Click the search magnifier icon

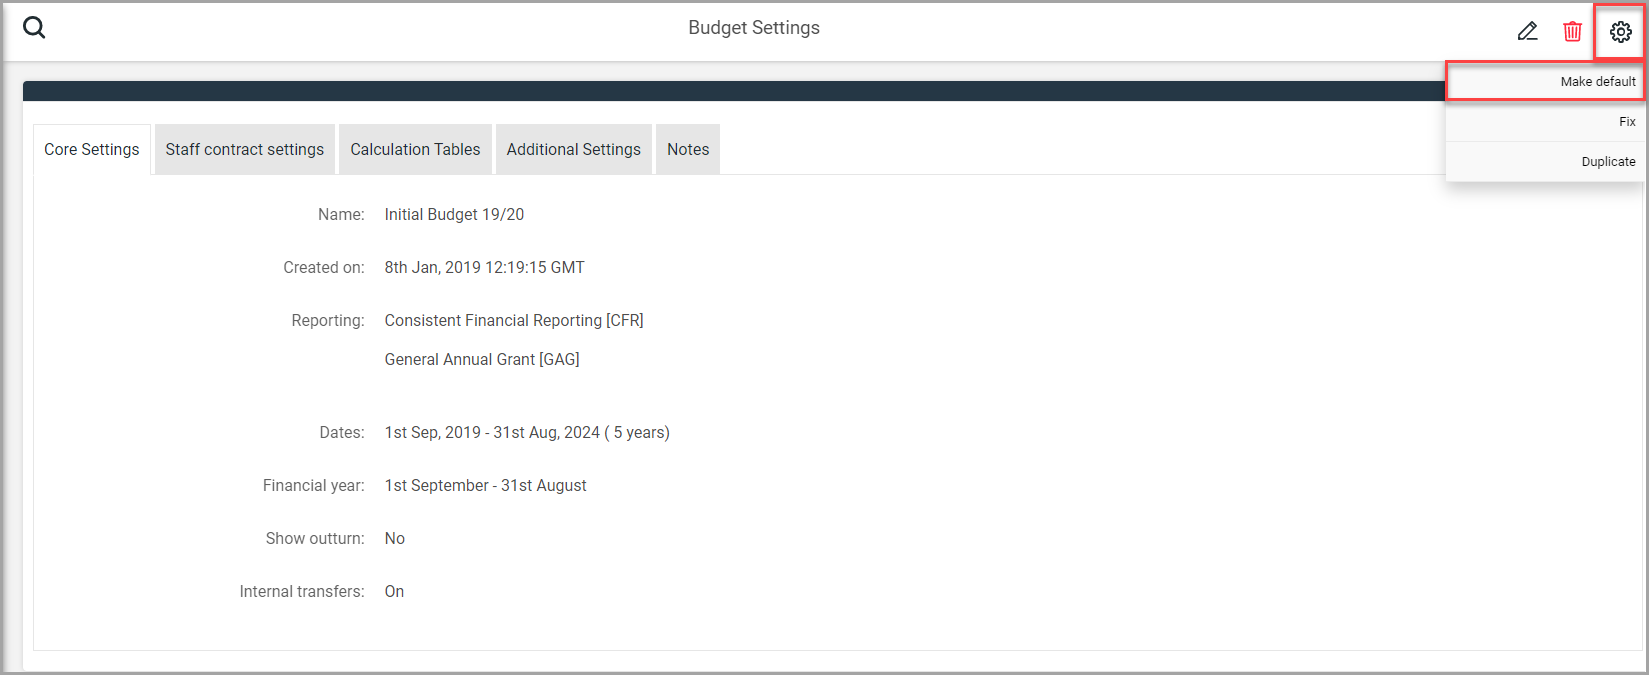34,28
